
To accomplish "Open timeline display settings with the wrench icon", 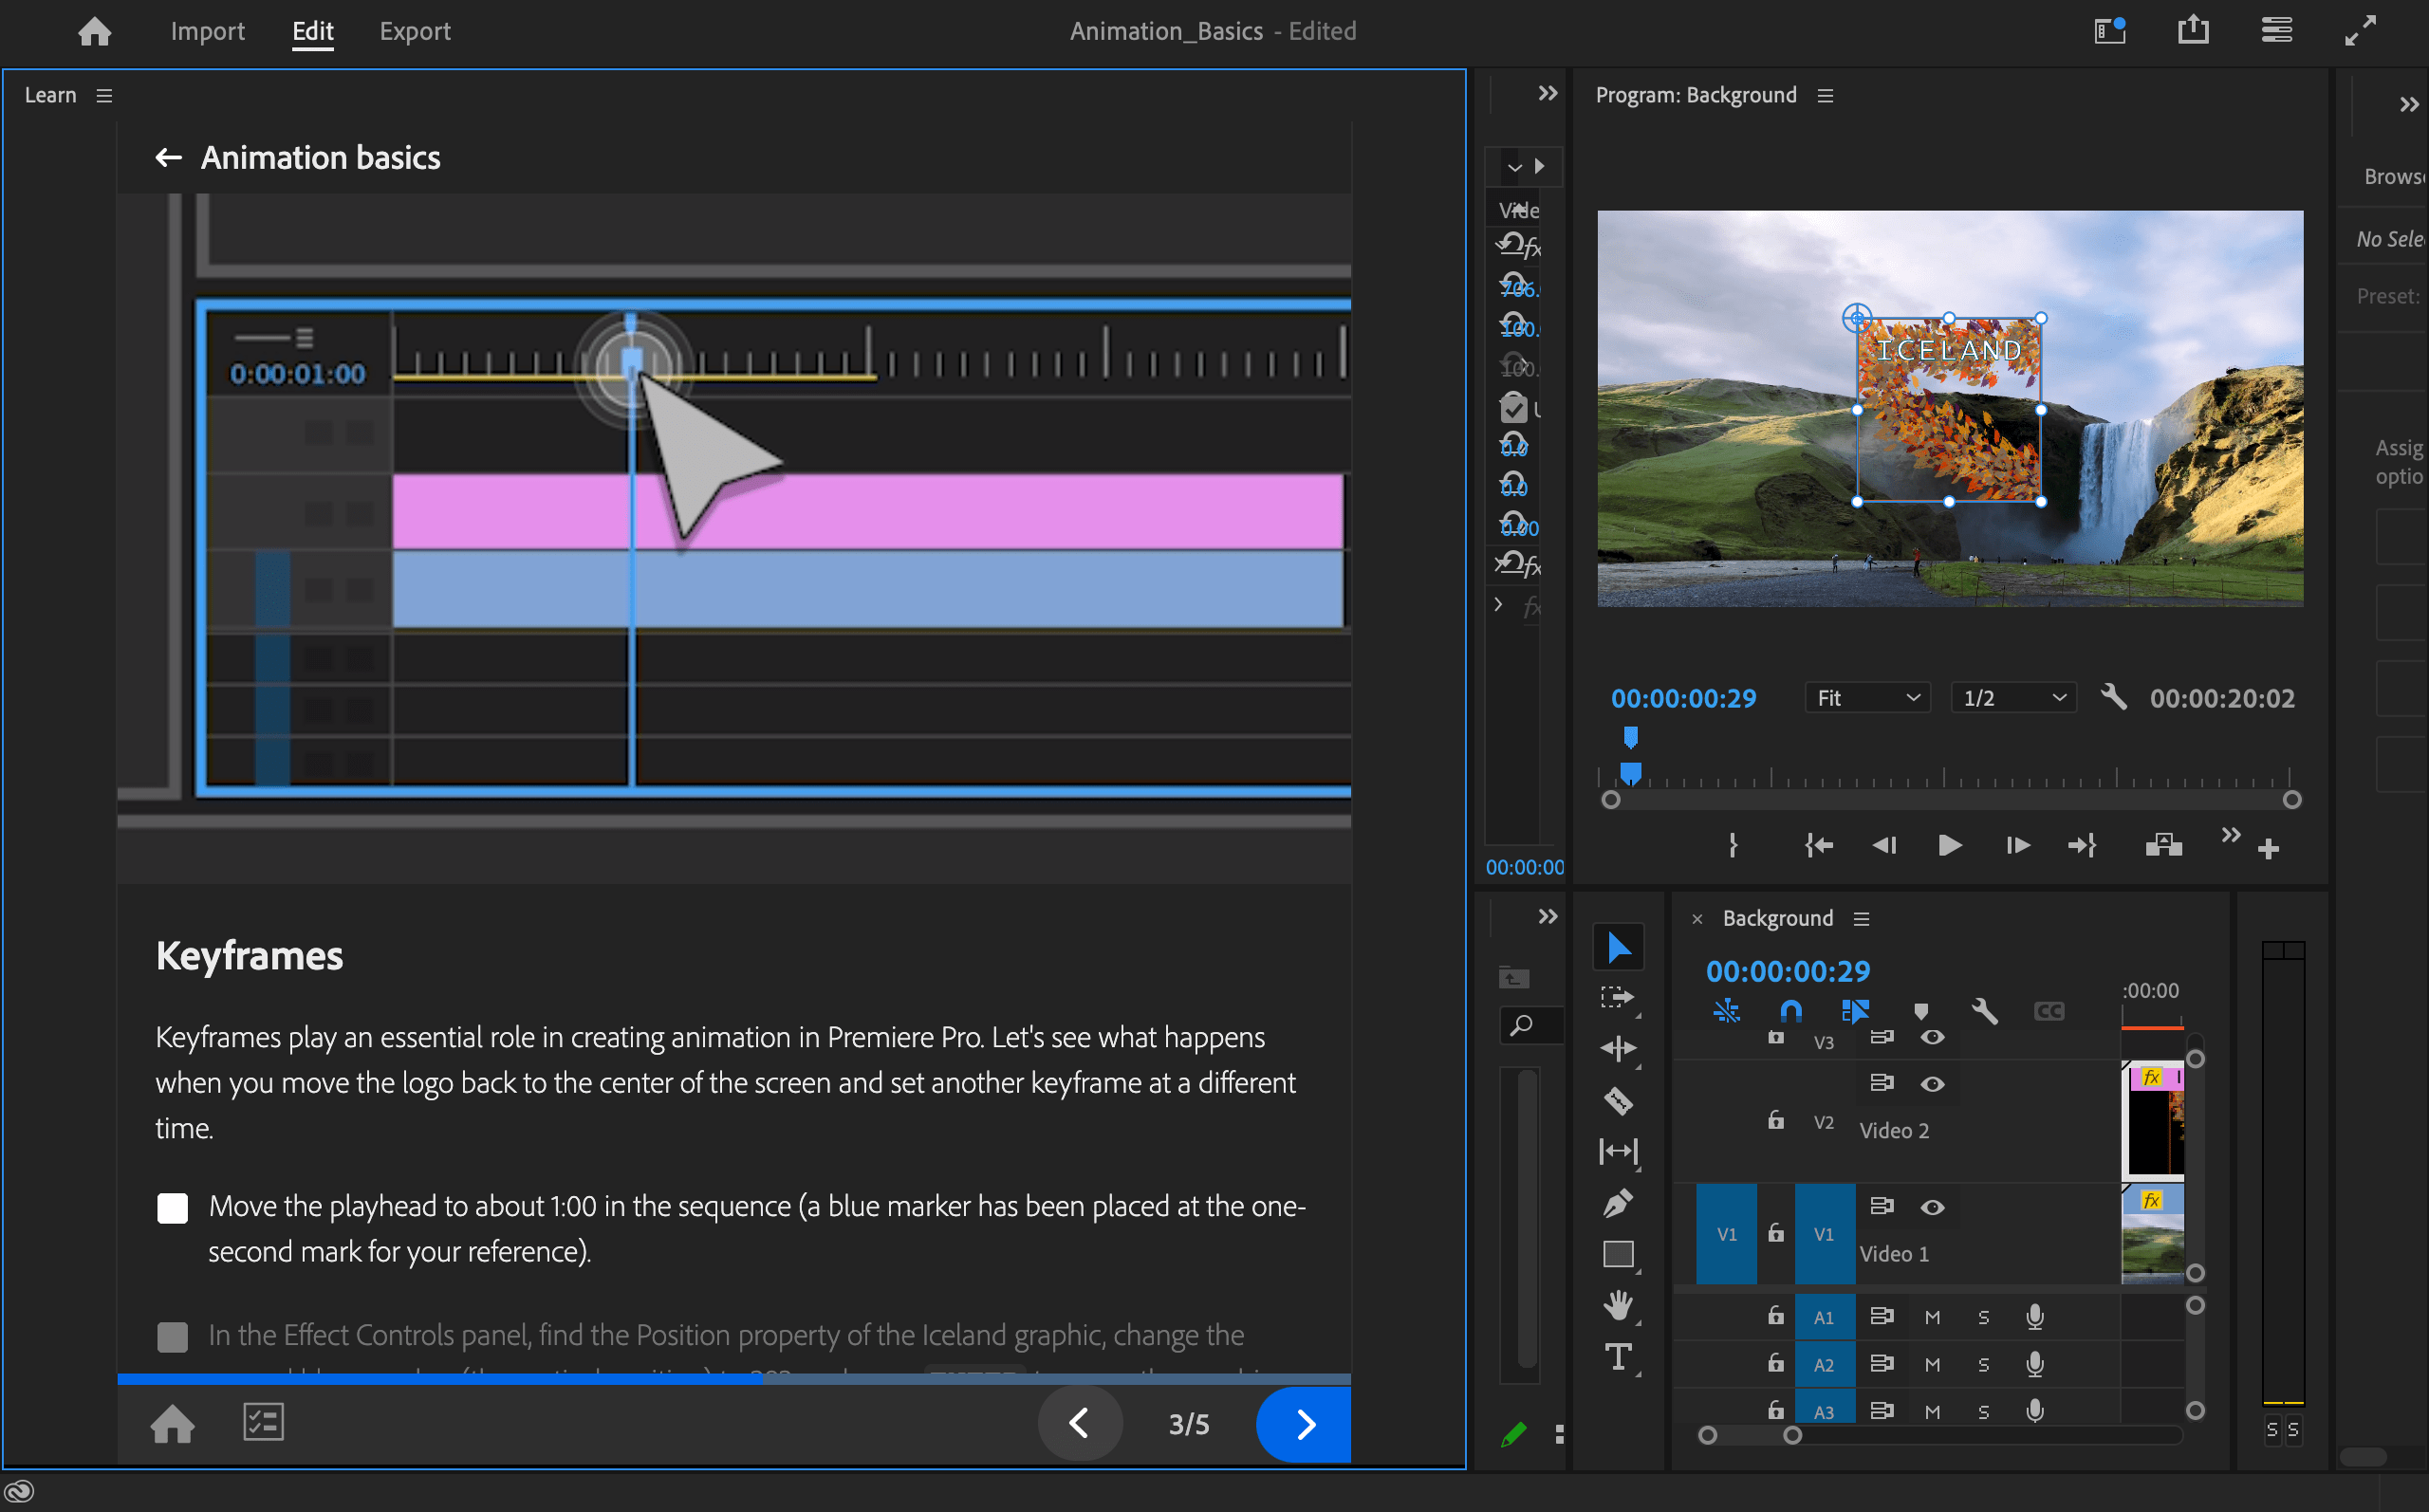I will 1984,1011.
